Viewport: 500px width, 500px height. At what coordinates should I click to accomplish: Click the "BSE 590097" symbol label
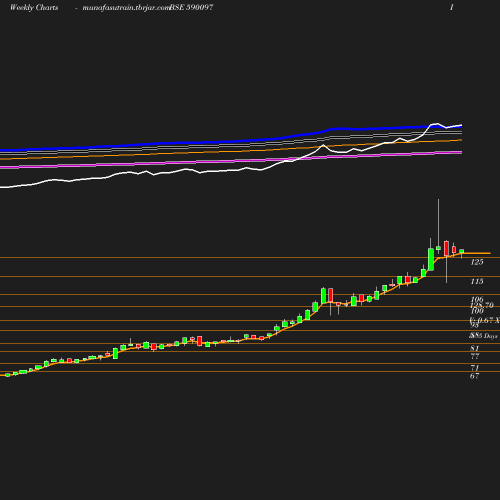(x=191, y=8)
